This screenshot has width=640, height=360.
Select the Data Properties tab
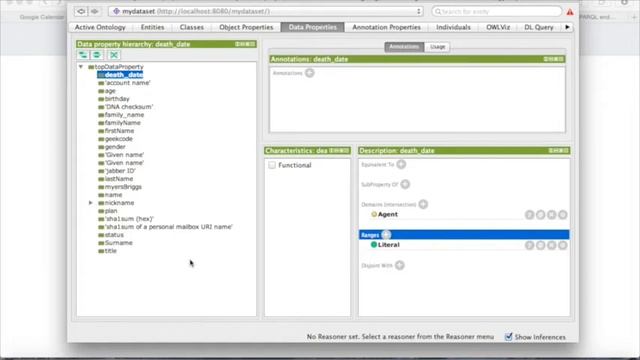coord(313,27)
